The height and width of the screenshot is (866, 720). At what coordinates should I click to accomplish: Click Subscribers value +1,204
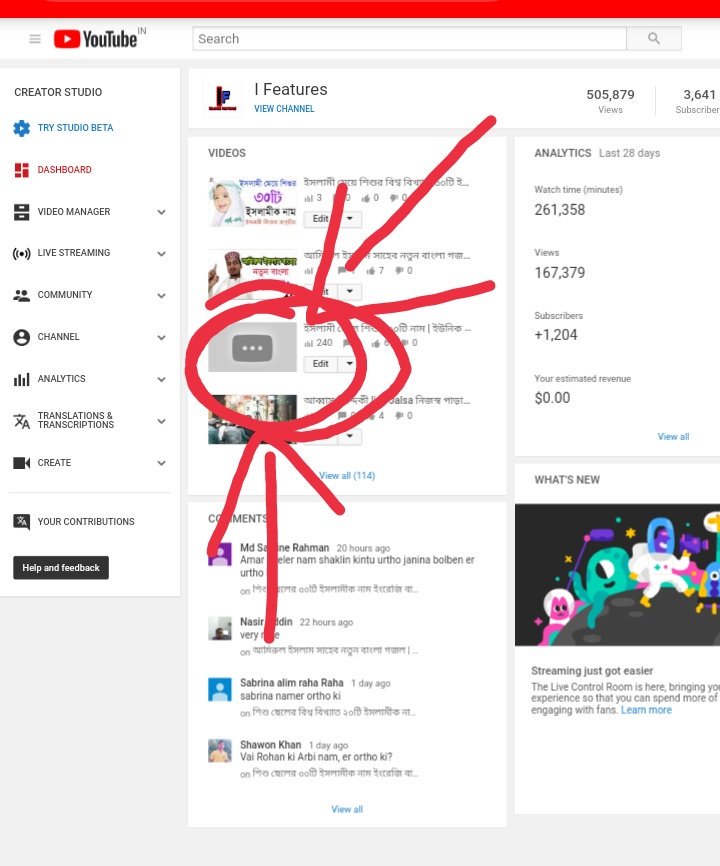(x=555, y=335)
